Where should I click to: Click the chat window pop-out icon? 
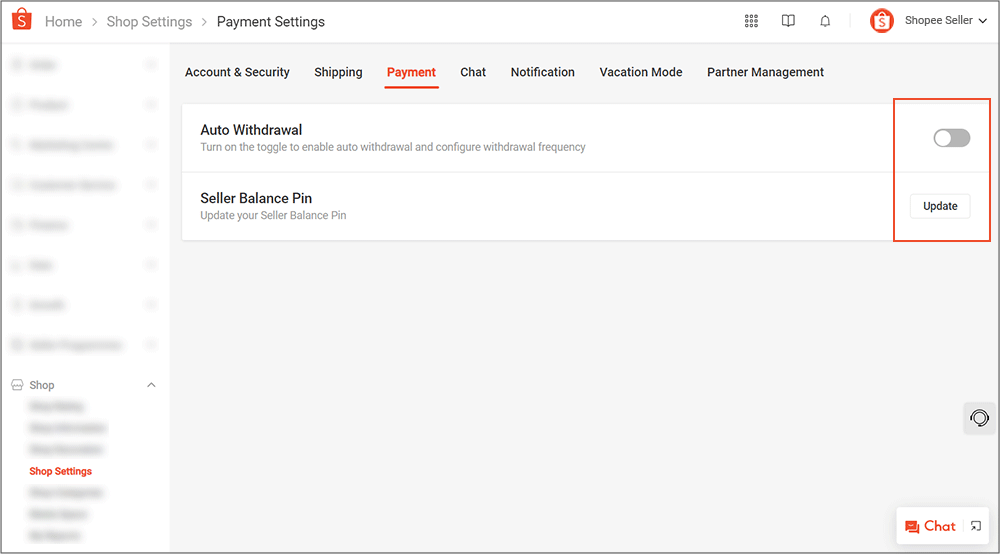[976, 526]
